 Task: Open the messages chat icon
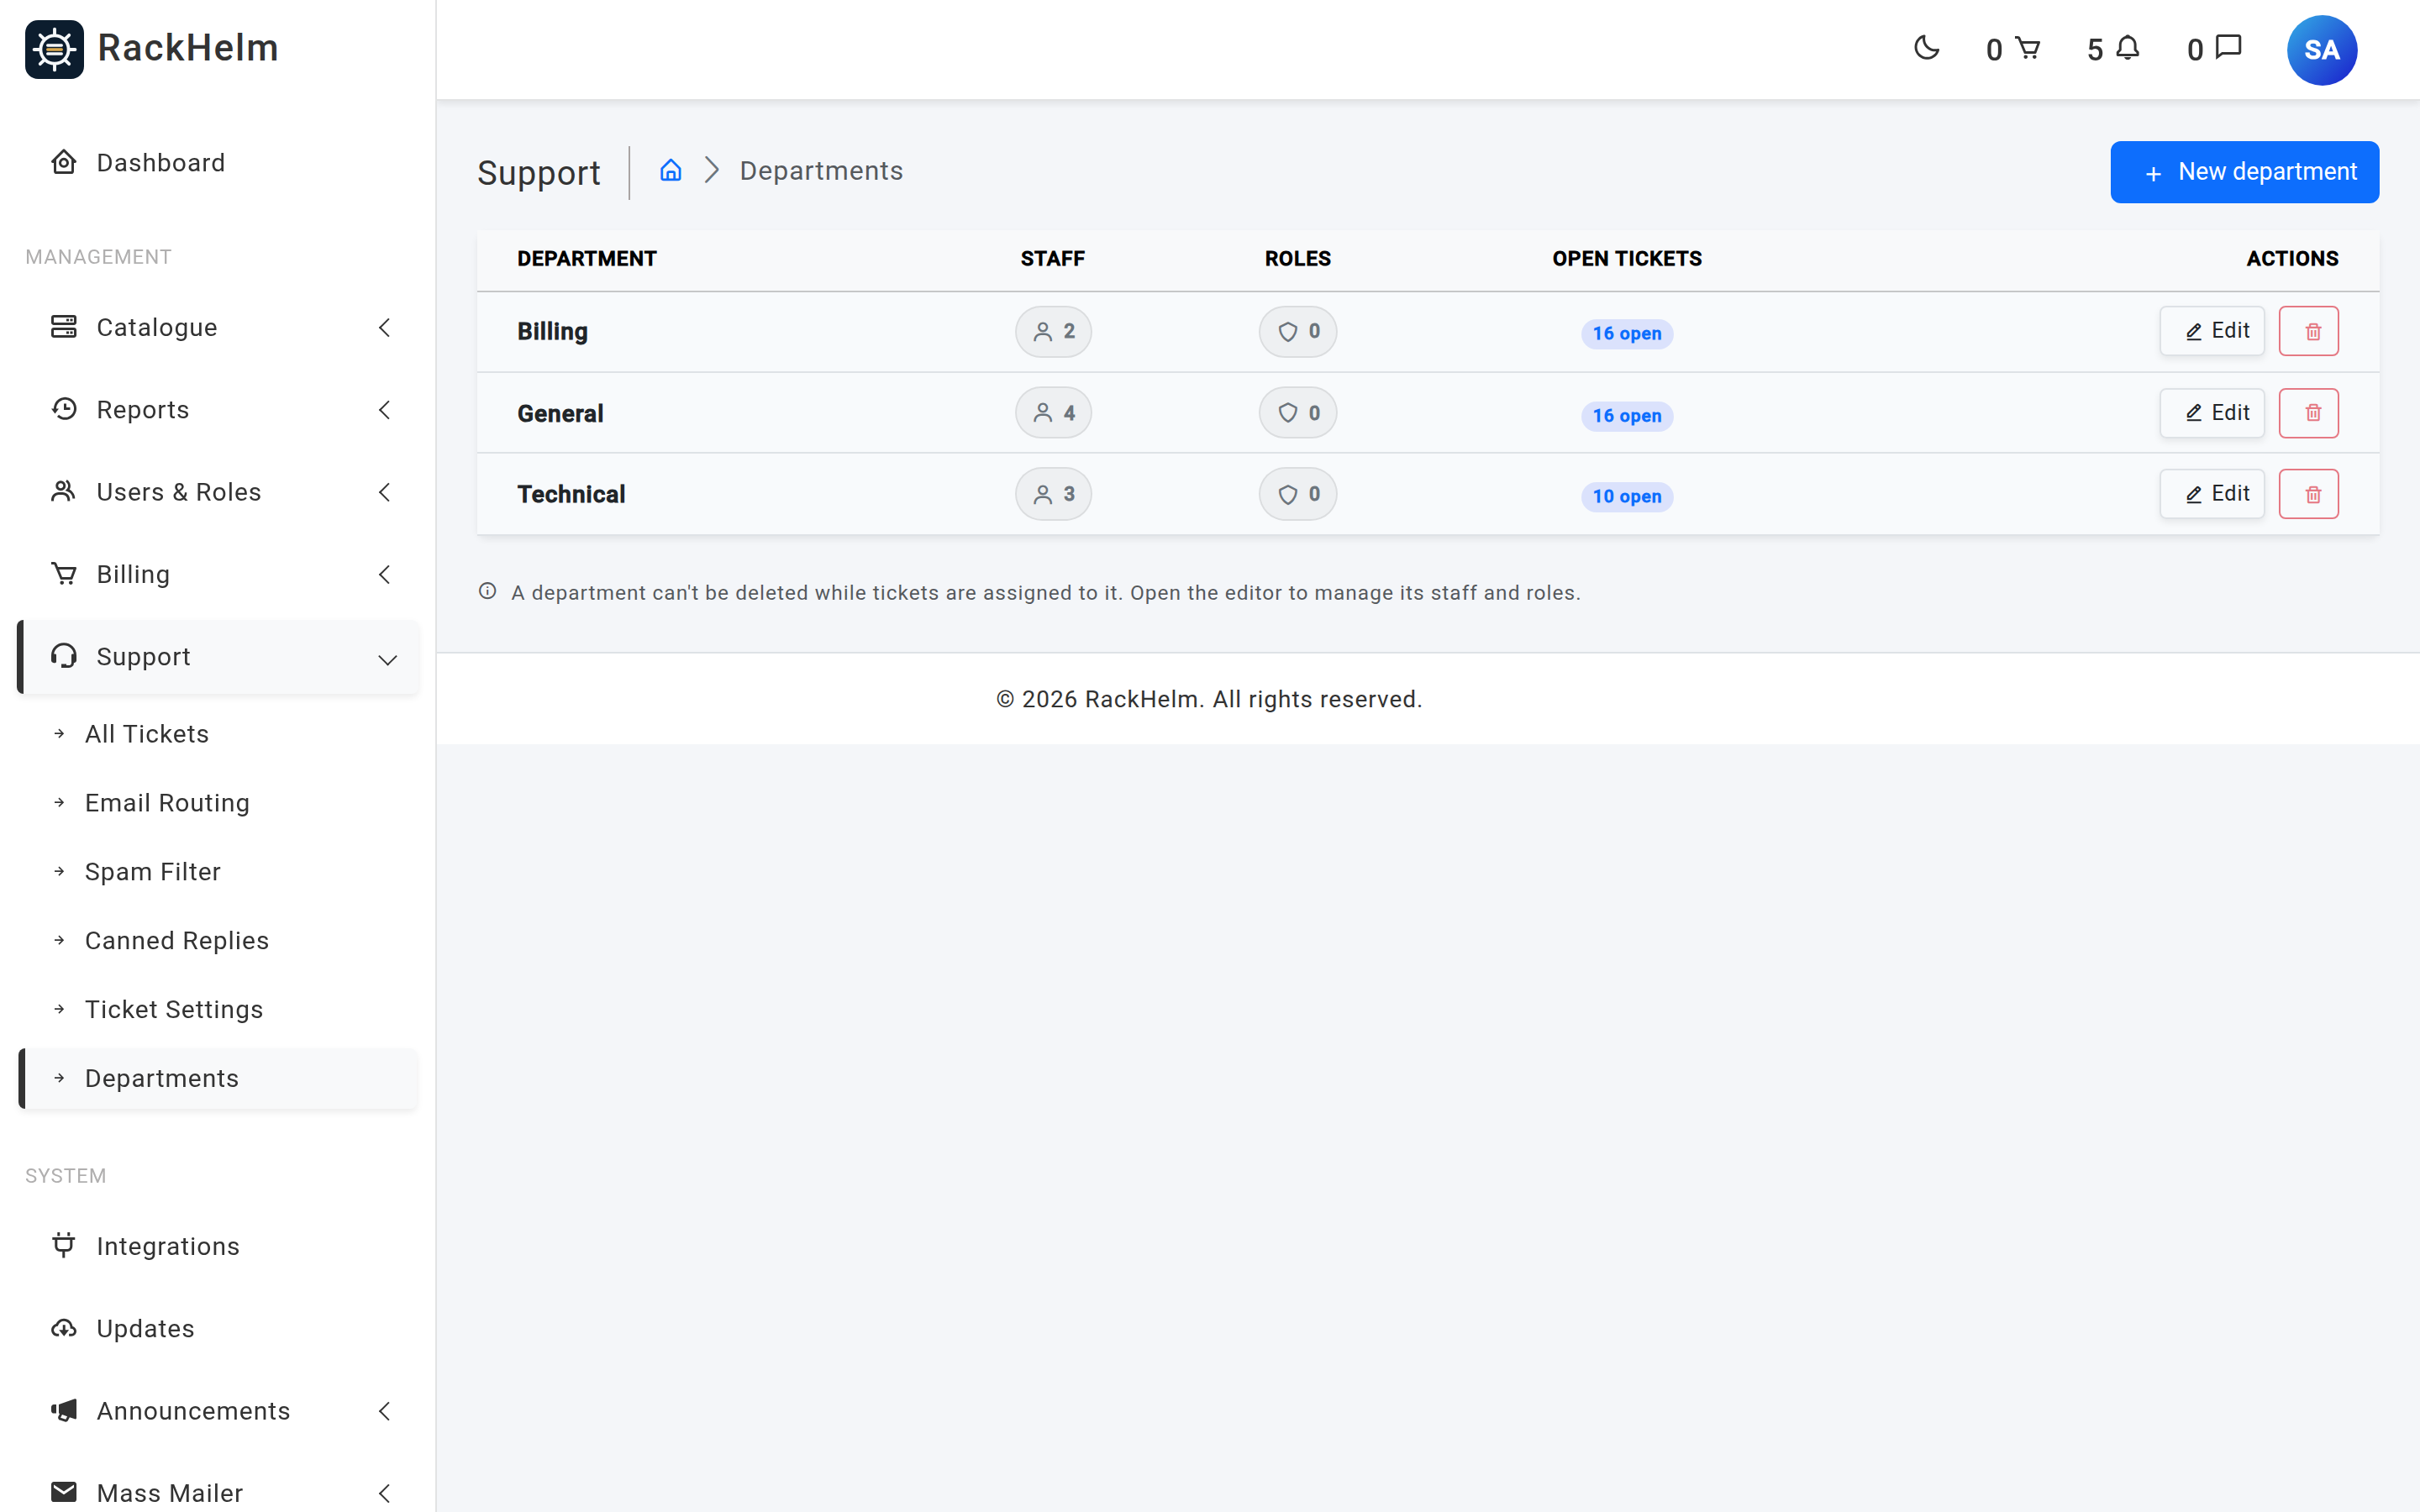point(2228,48)
